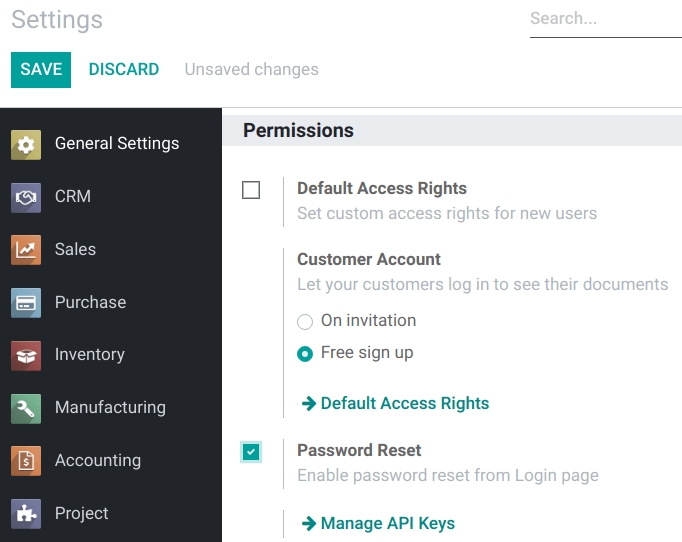Viewport: 682px width, 542px height.
Task: Open the Manage API Keys link
Action: (378, 524)
